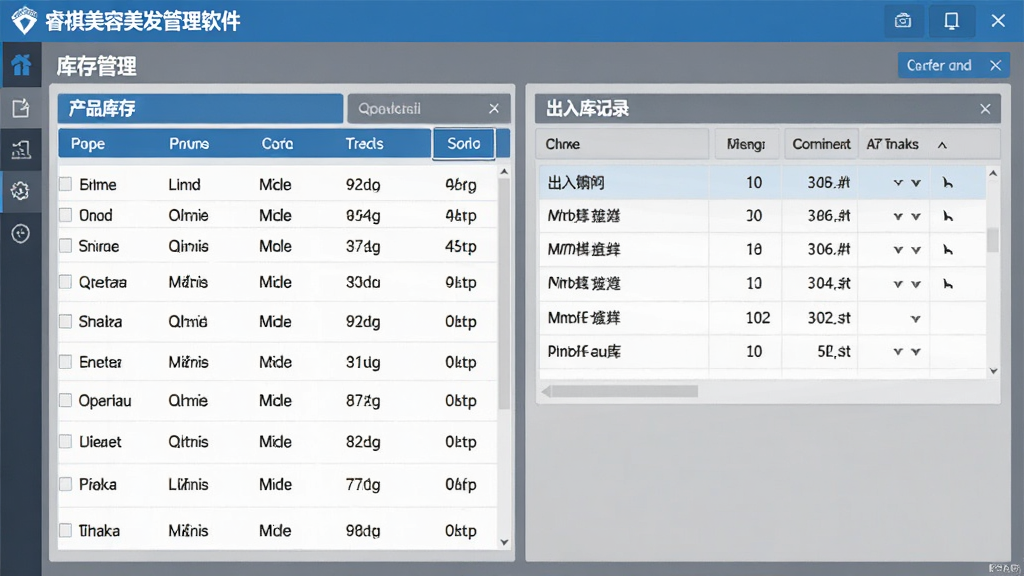The height and width of the screenshot is (576, 1024).
Task: Close the 出入库记录 panel
Action: click(x=985, y=108)
